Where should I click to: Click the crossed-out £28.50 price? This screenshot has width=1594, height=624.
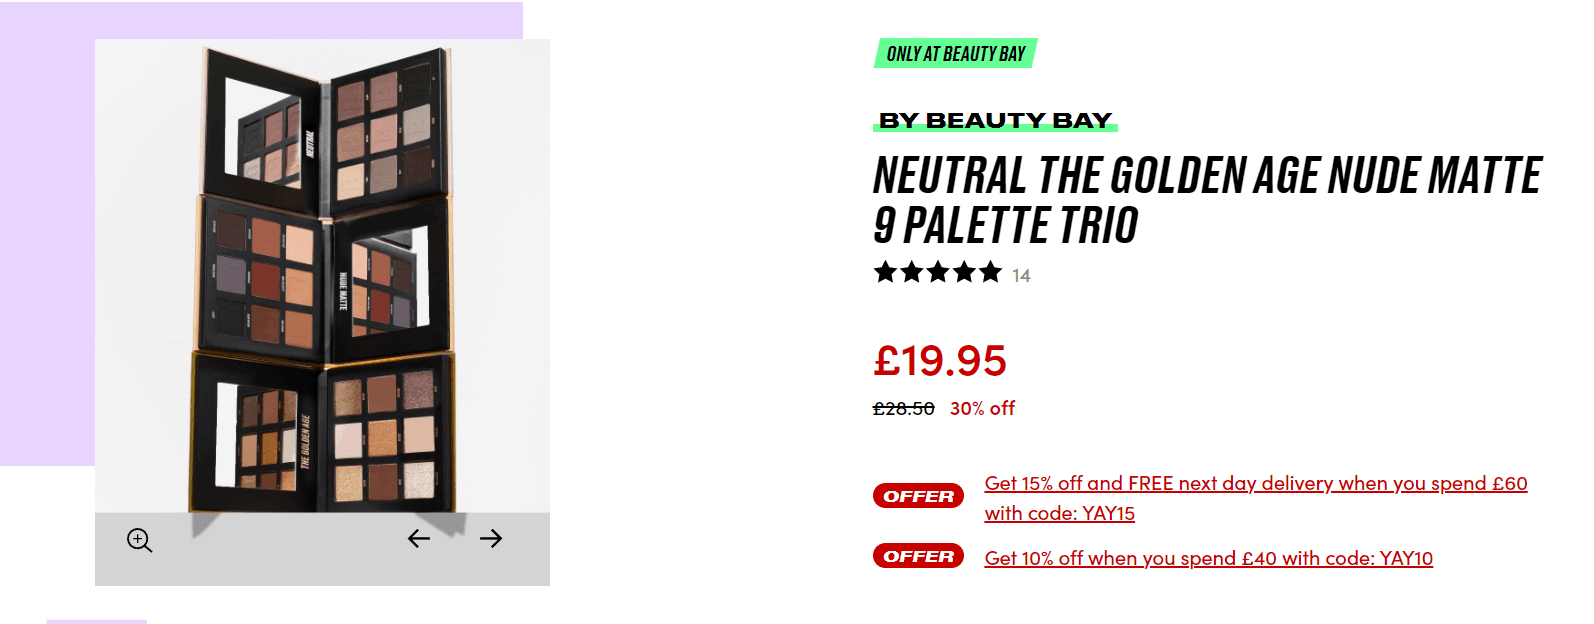(904, 408)
